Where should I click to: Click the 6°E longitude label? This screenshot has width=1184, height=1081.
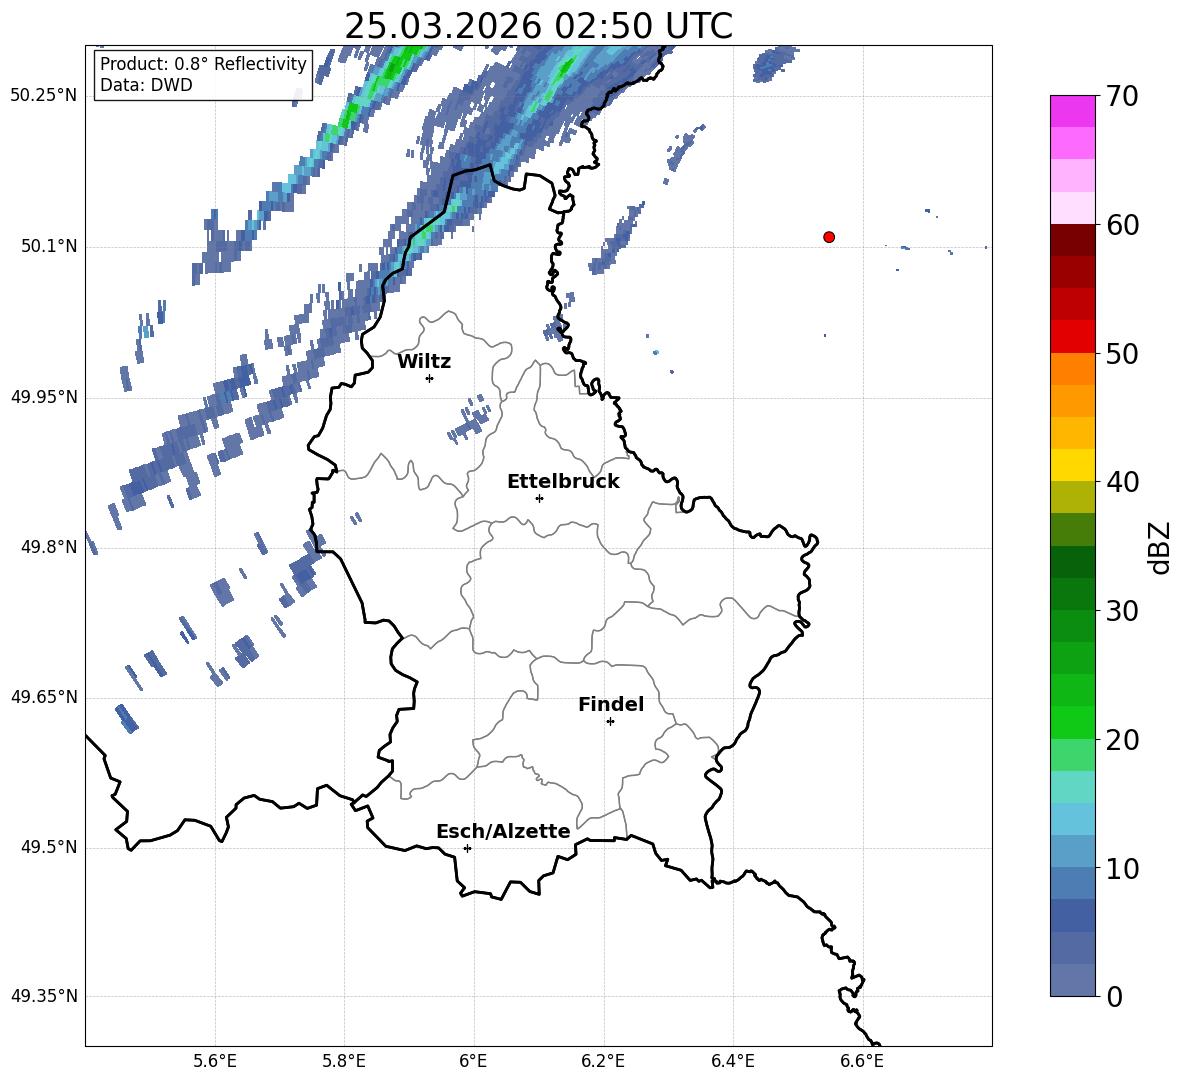[473, 1061]
